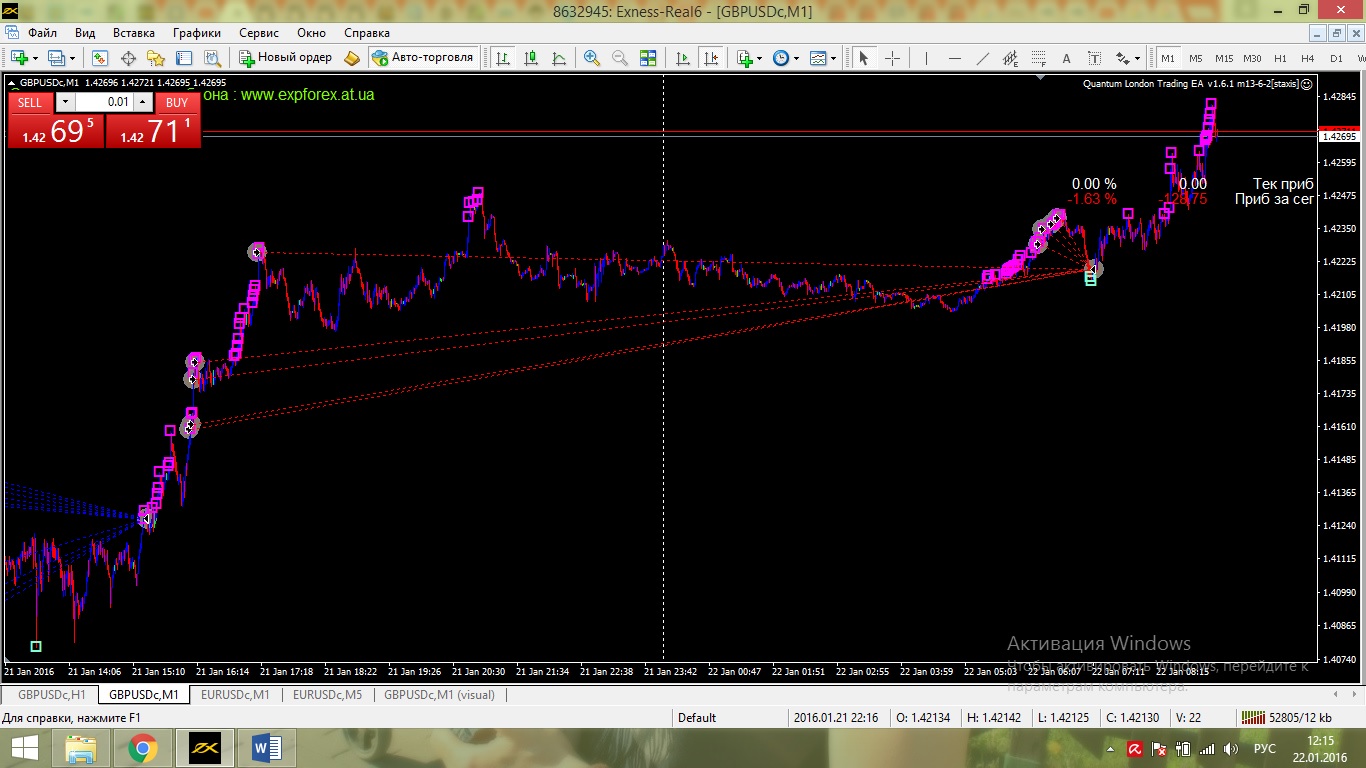
Task: Switch chart to Candlesticks mode
Action: [530, 58]
